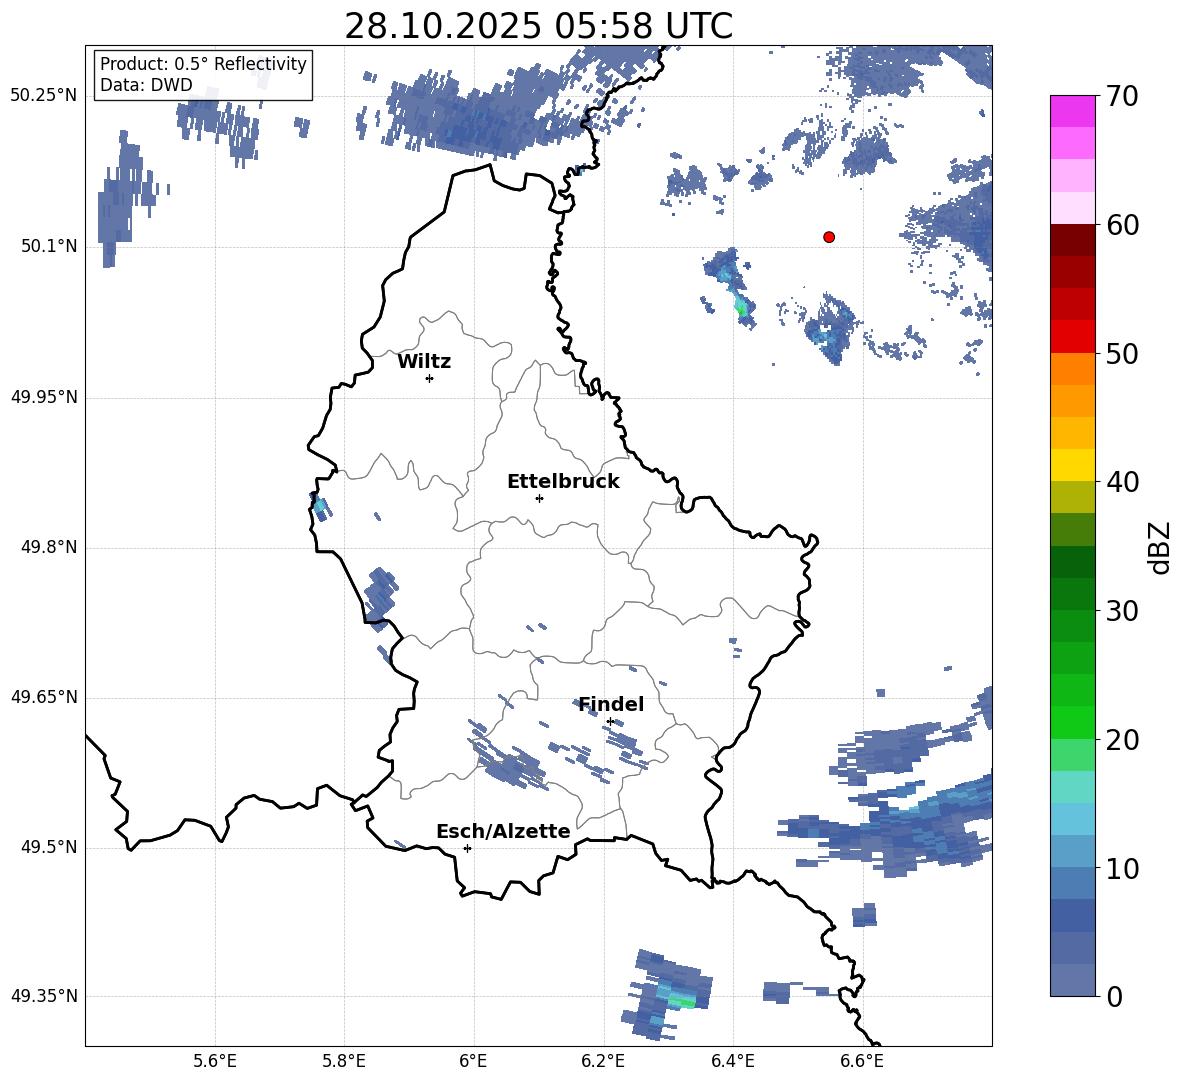Click the Esch/Alzette location cross marker
The width and height of the screenshot is (1184, 1081).
467,848
